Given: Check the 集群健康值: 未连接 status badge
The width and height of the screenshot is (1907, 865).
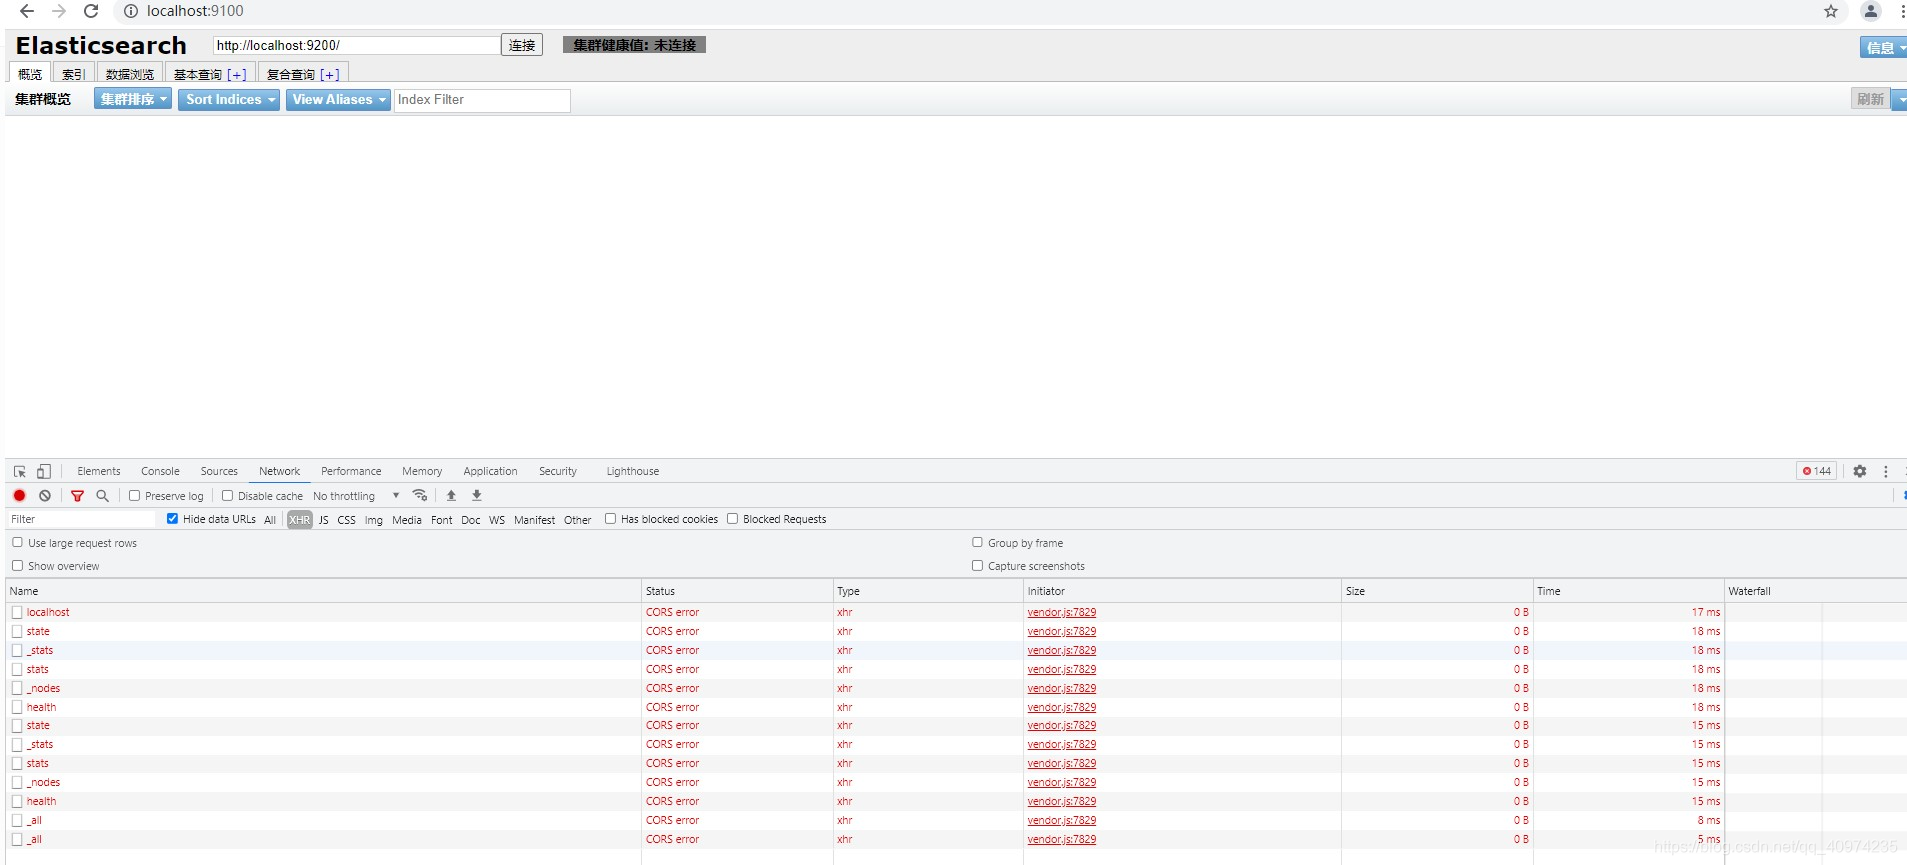Looking at the screenshot, I should click(634, 45).
